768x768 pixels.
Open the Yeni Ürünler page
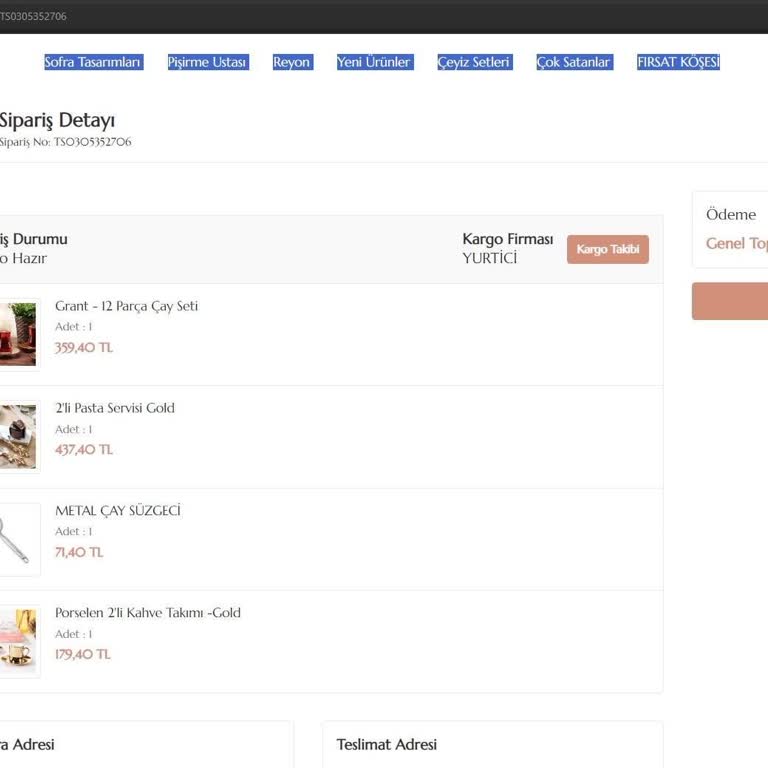(374, 62)
